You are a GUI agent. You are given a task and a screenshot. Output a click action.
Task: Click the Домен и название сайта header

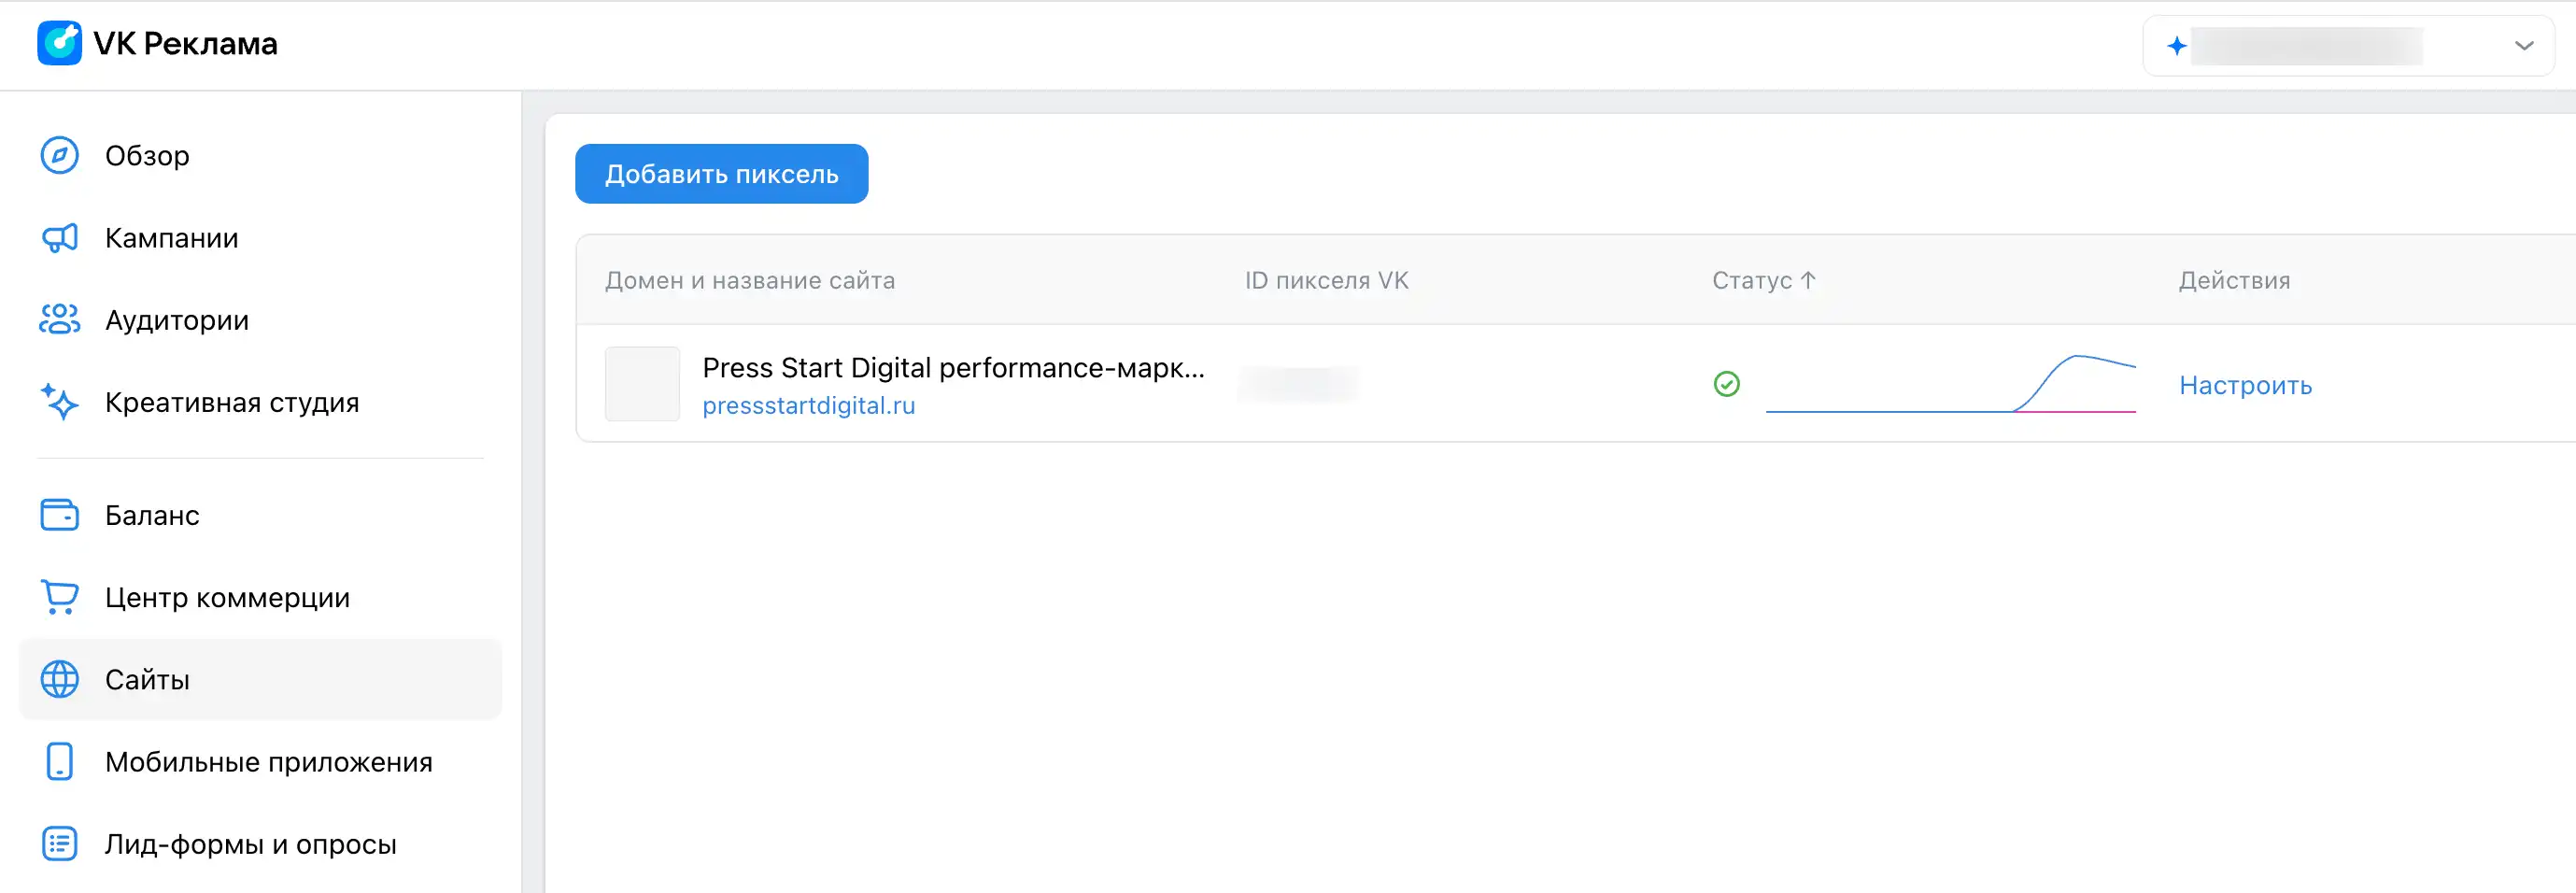pos(750,280)
